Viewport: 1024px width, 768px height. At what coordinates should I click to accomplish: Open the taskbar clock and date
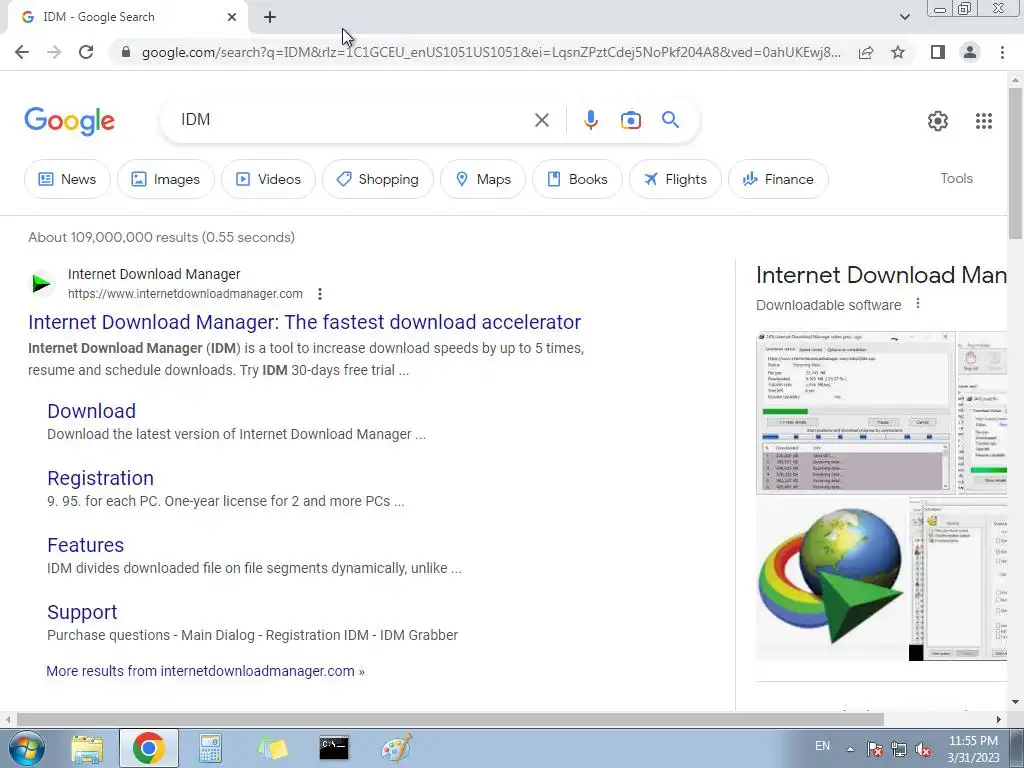[973, 749]
